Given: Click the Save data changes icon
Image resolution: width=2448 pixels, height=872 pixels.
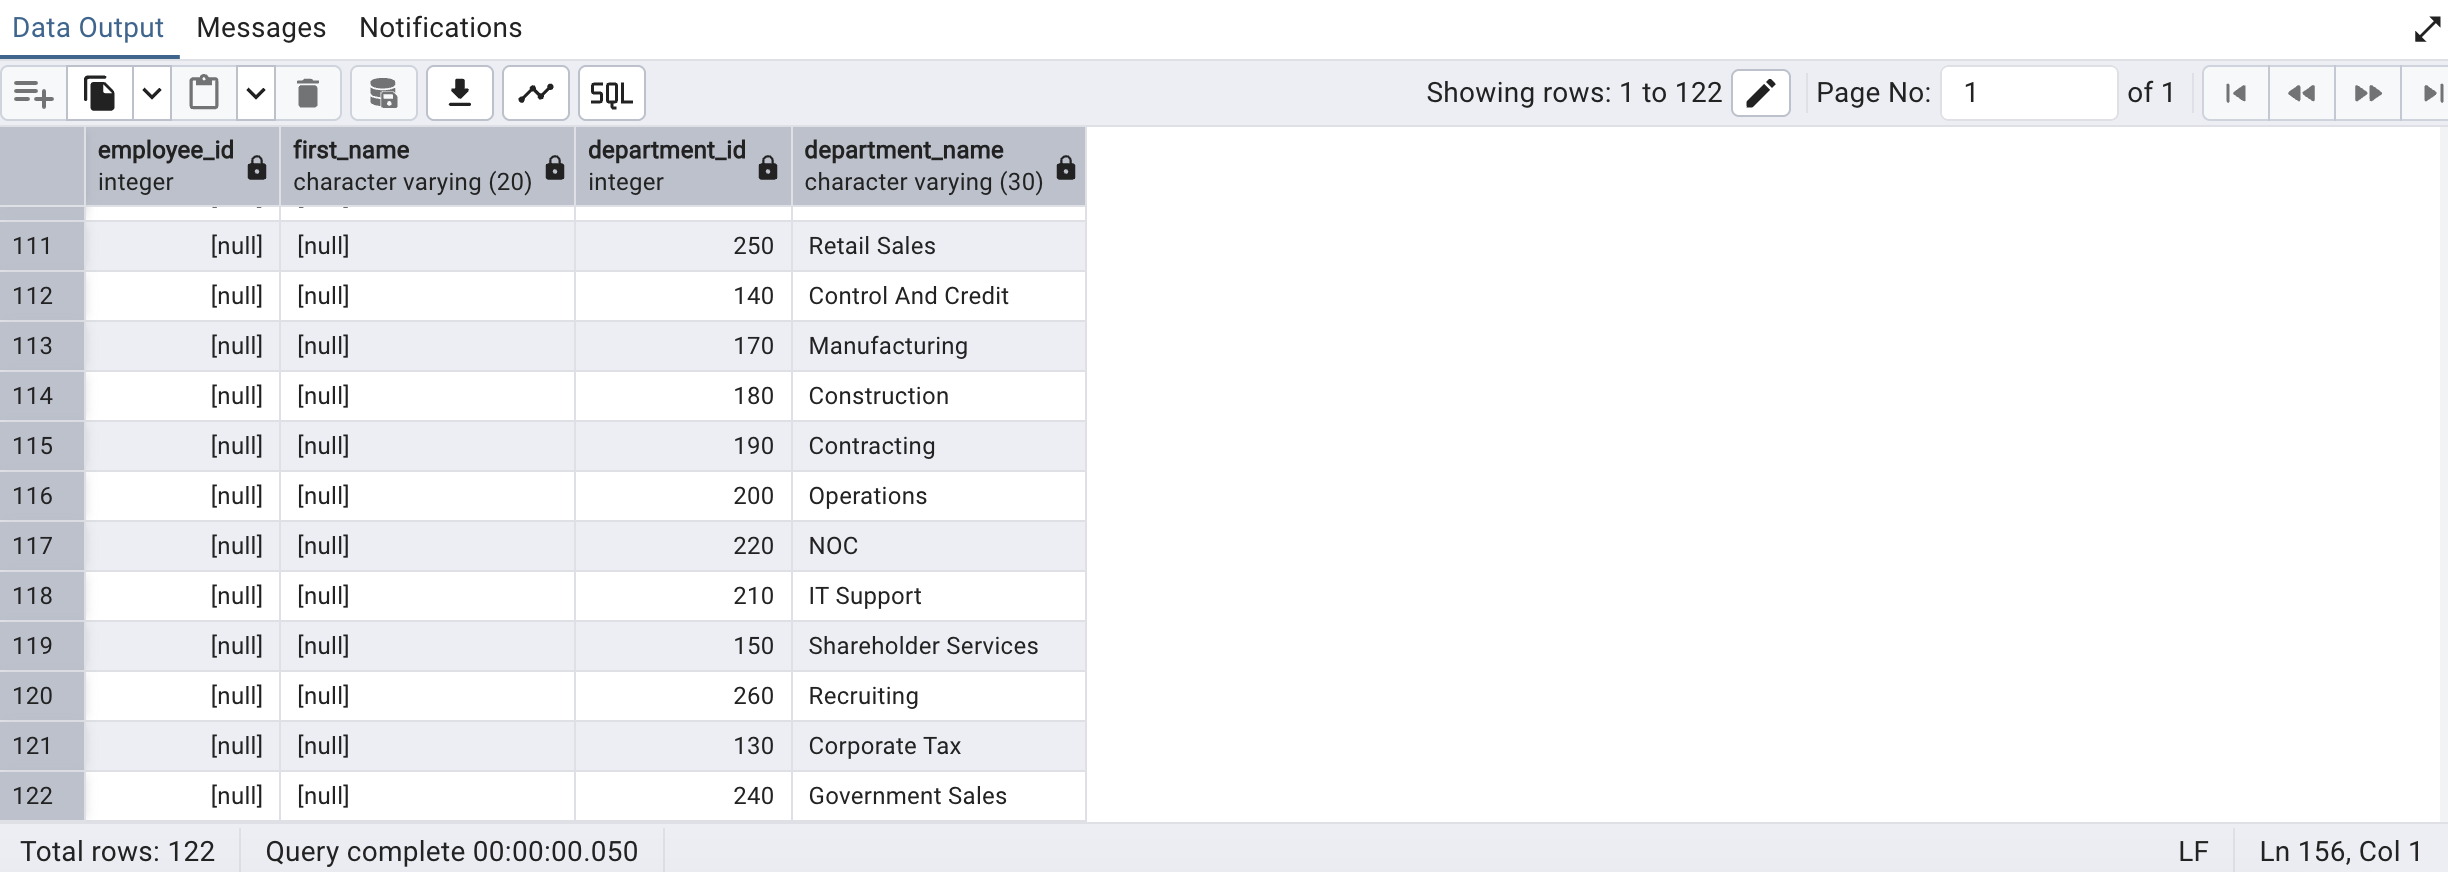Looking at the screenshot, I should click(383, 94).
